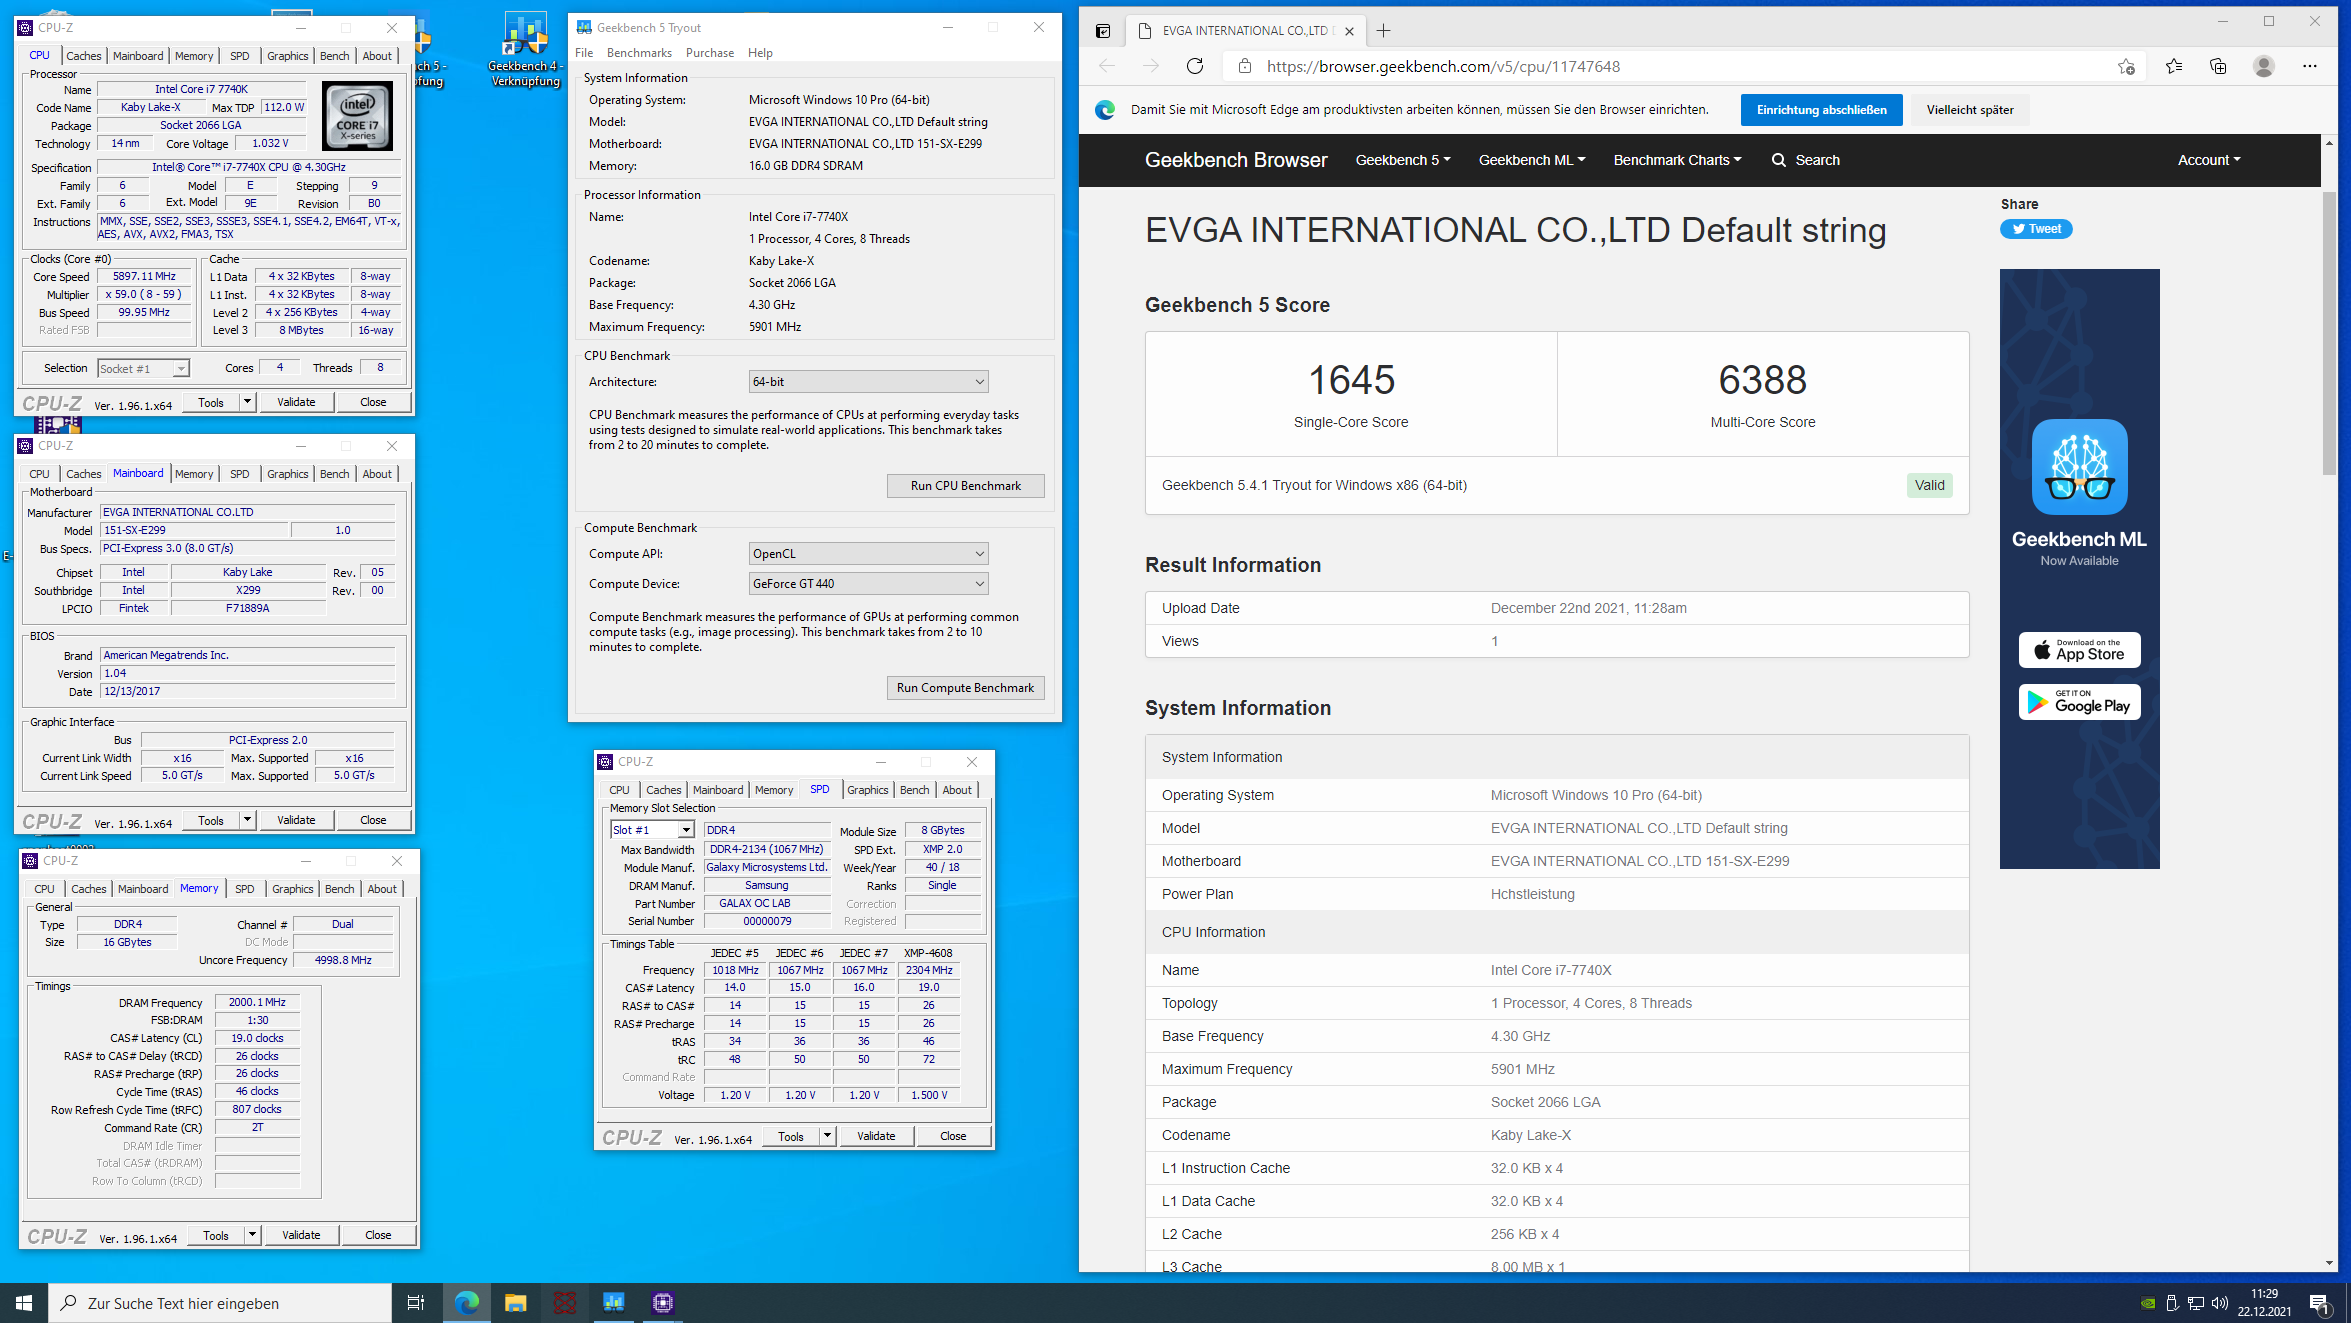Click Einrichtung abschließen button
Viewport: 2351px width, 1323px height.
point(1821,110)
